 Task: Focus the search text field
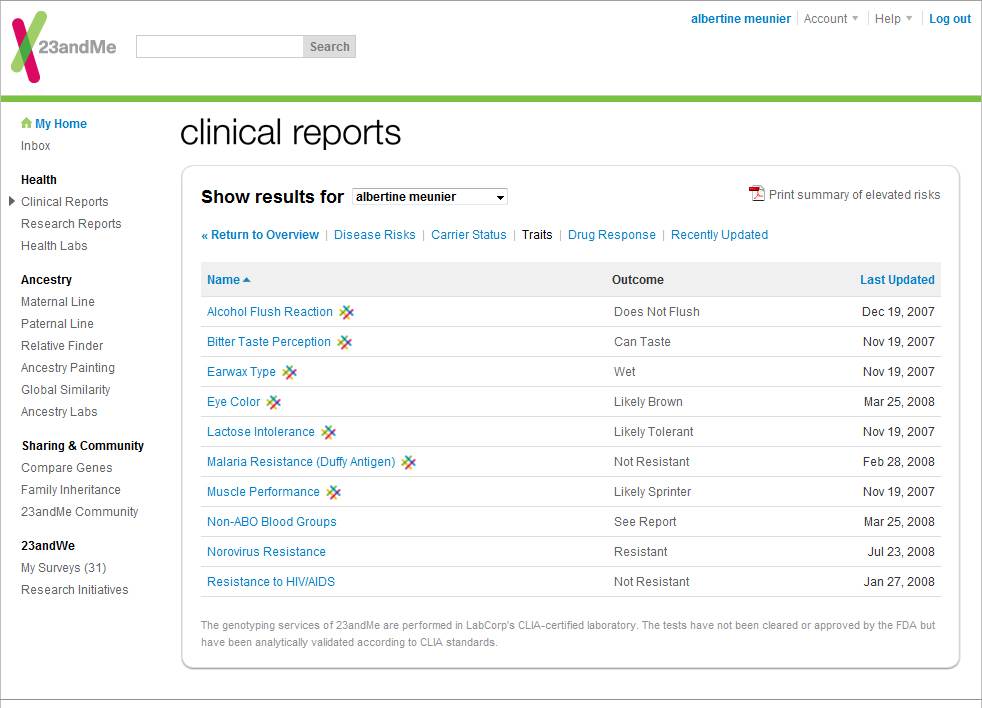(220, 46)
